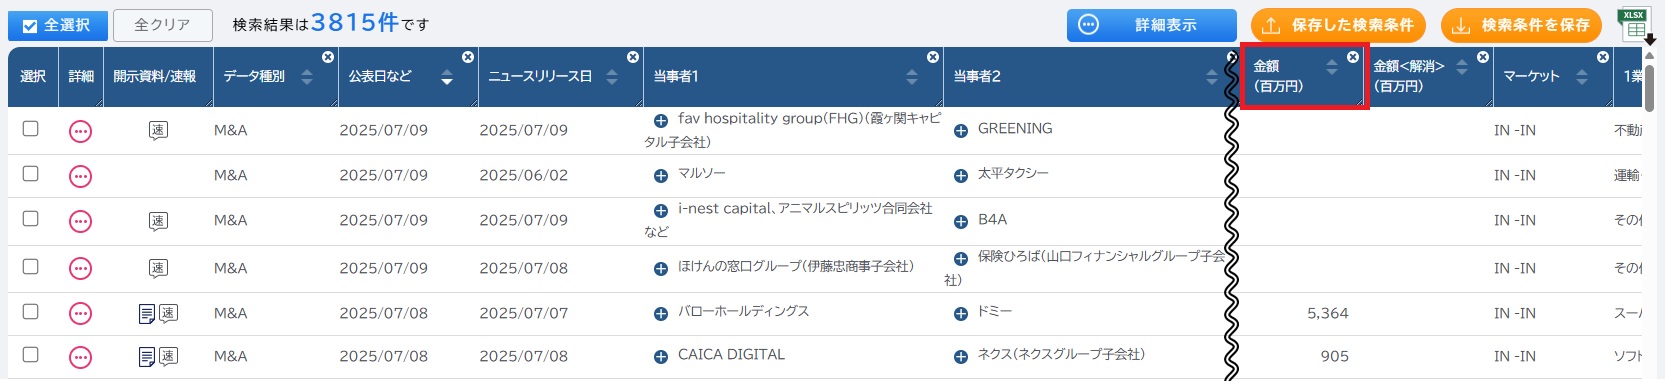
Task: Sort by the 金額(百万円) column arrows
Action: 1331,67
